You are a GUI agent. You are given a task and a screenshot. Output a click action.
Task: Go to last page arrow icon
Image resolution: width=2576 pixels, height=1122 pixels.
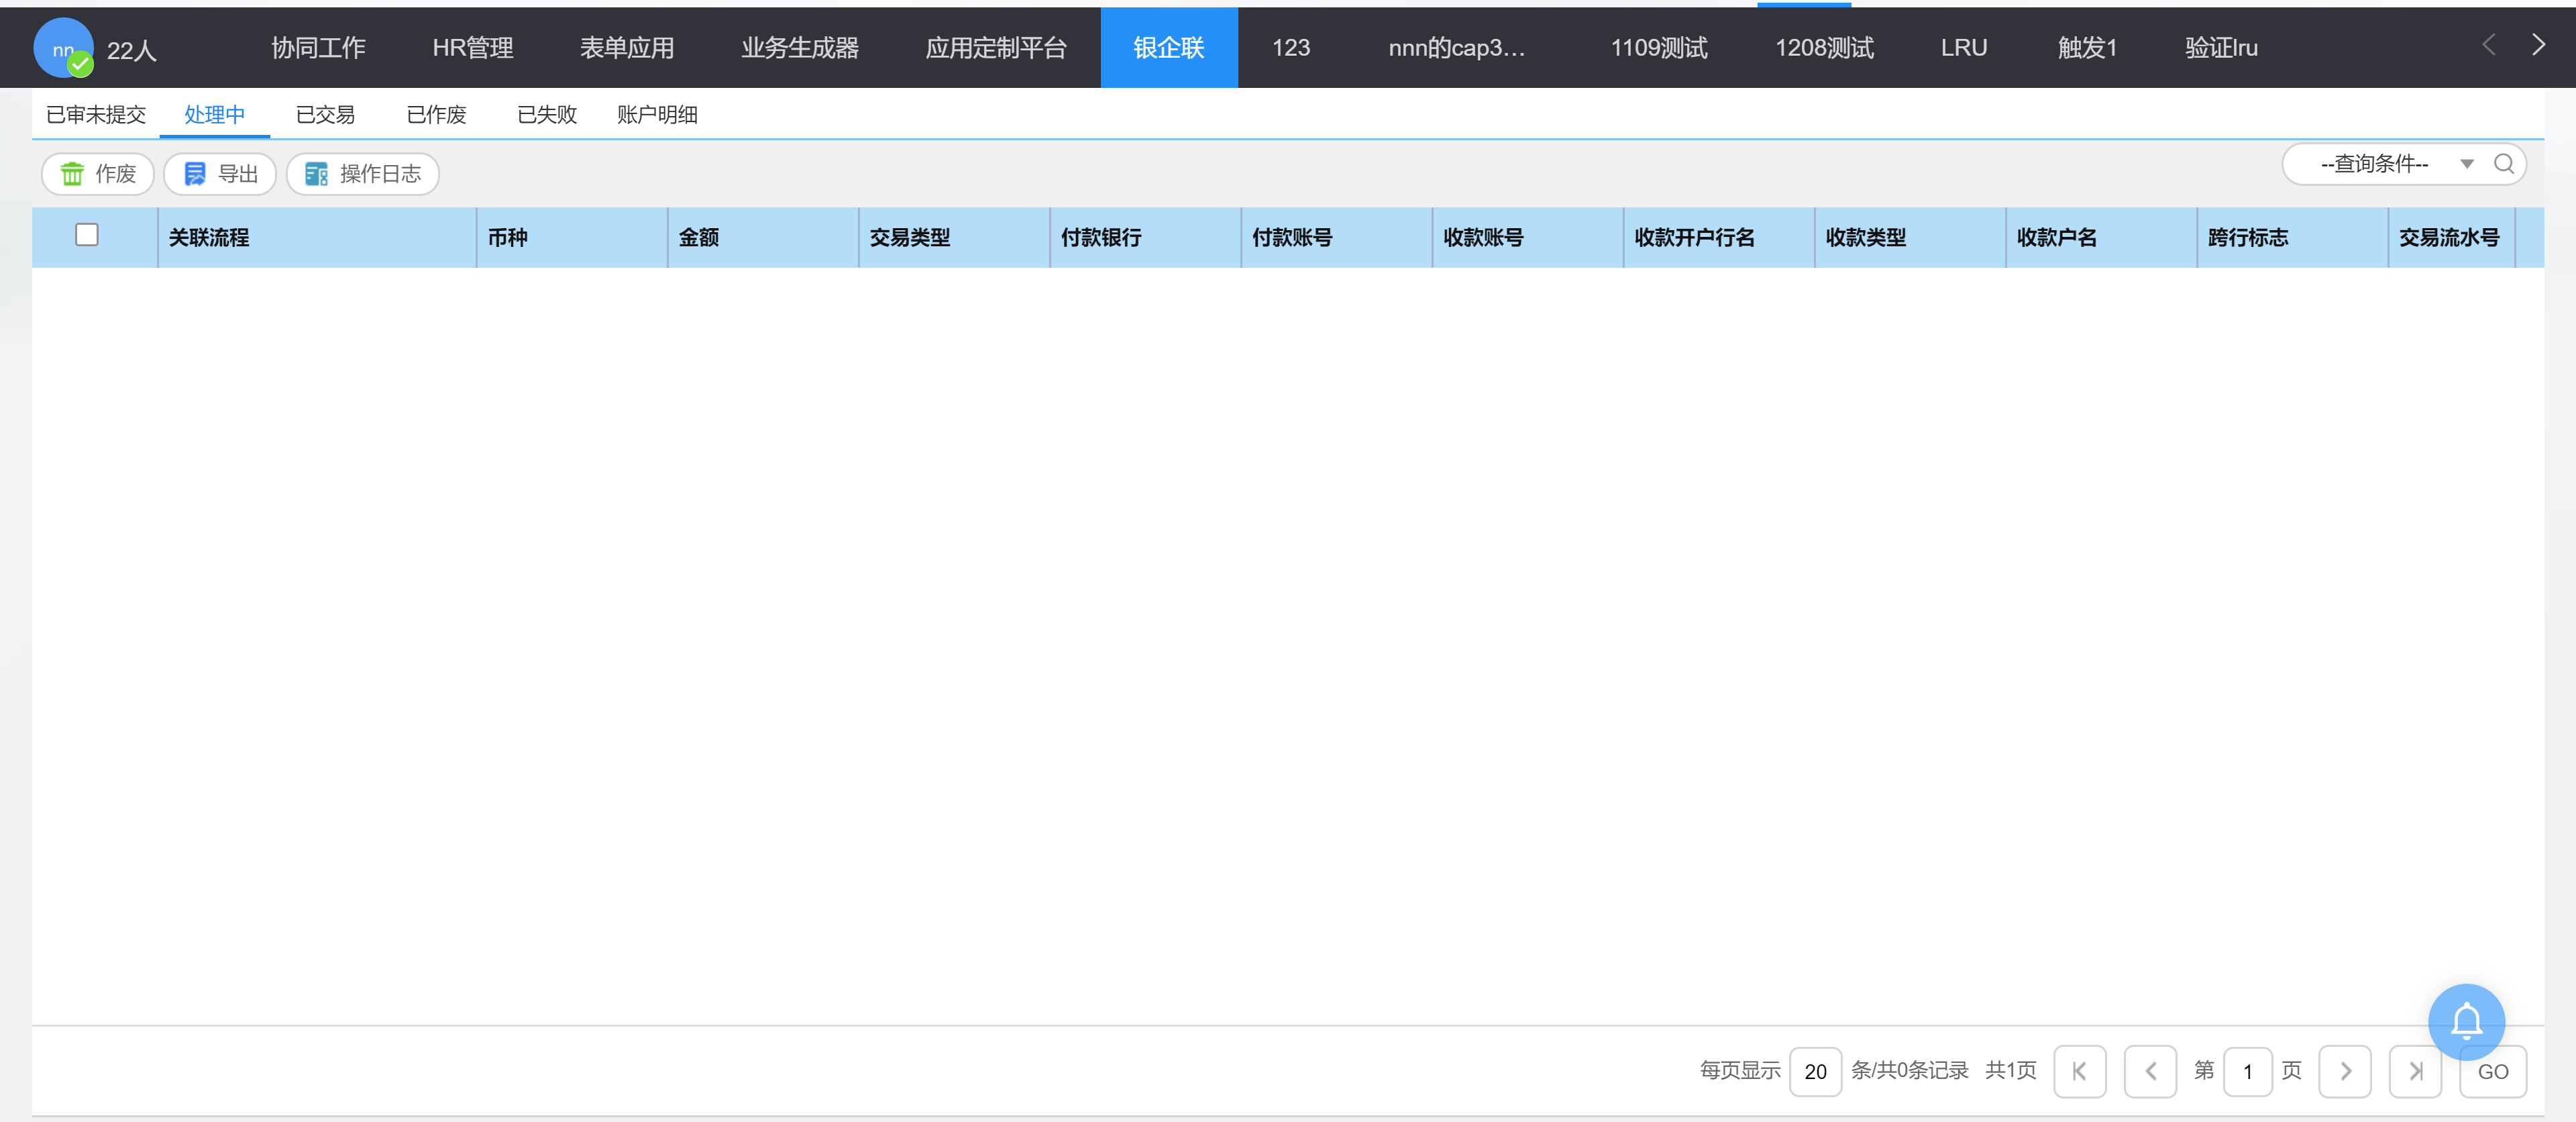click(2415, 1071)
